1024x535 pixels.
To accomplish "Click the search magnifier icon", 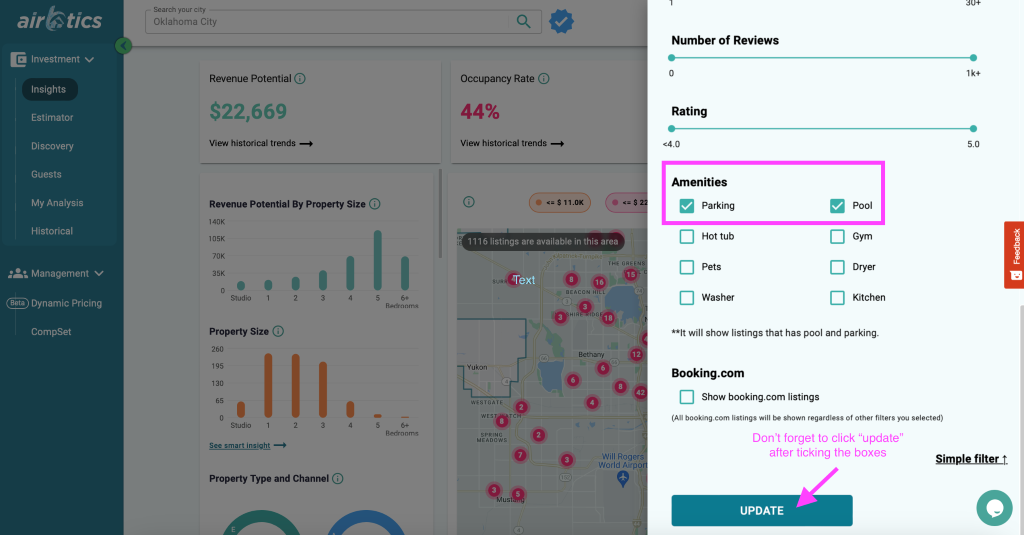I will pos(523,22).
